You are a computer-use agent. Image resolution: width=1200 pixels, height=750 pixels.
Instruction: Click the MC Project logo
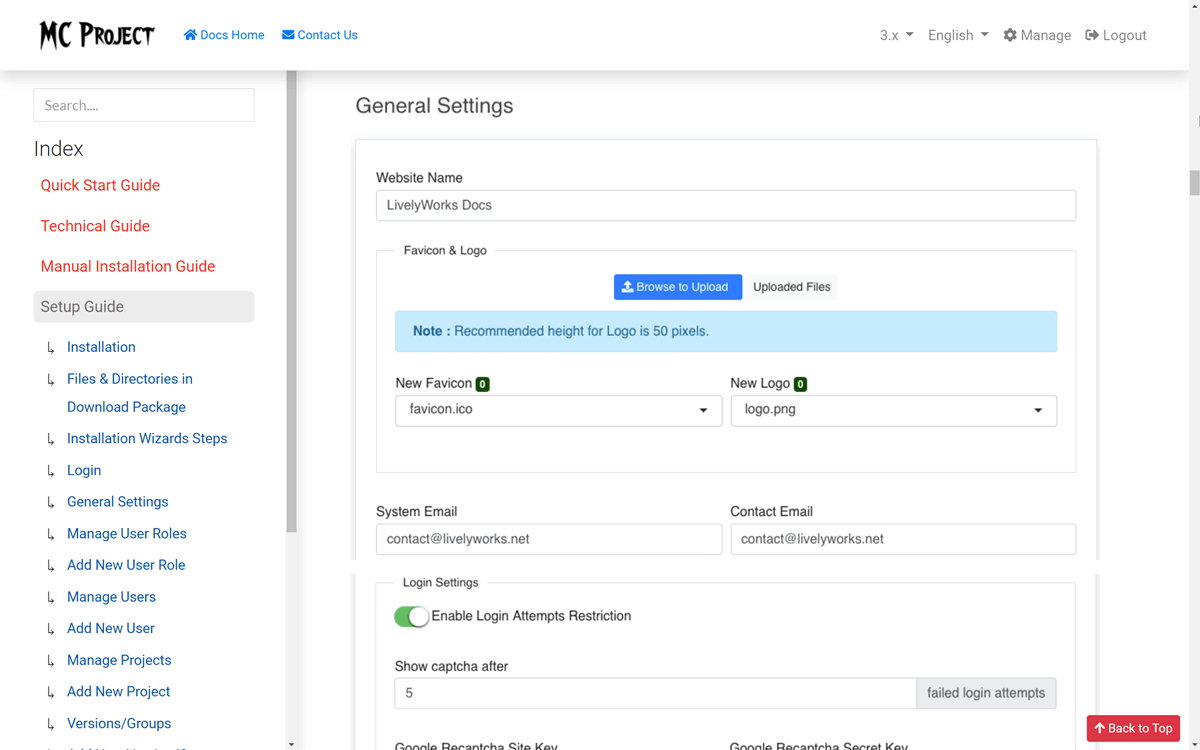click(x=97, y=35)
